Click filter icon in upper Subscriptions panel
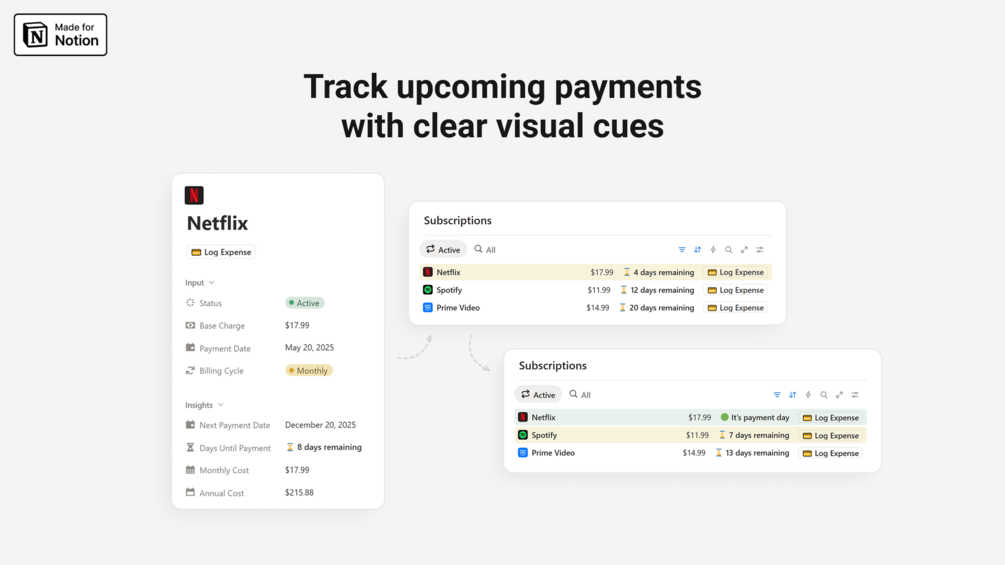 [682, 250]
